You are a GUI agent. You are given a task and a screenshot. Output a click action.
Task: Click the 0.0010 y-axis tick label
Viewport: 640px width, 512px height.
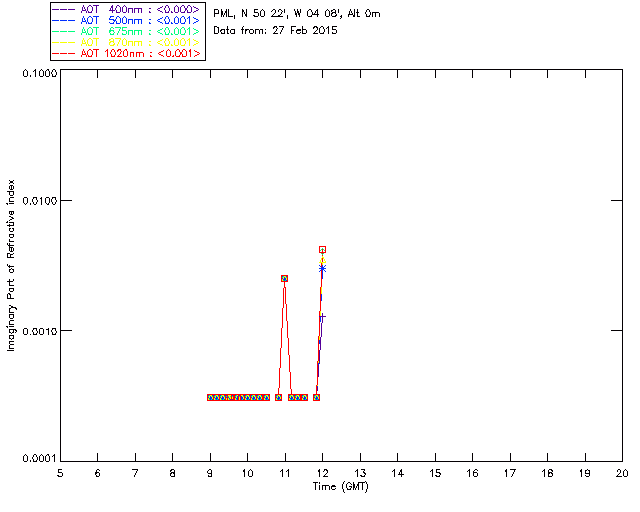[x=40, y=331]
